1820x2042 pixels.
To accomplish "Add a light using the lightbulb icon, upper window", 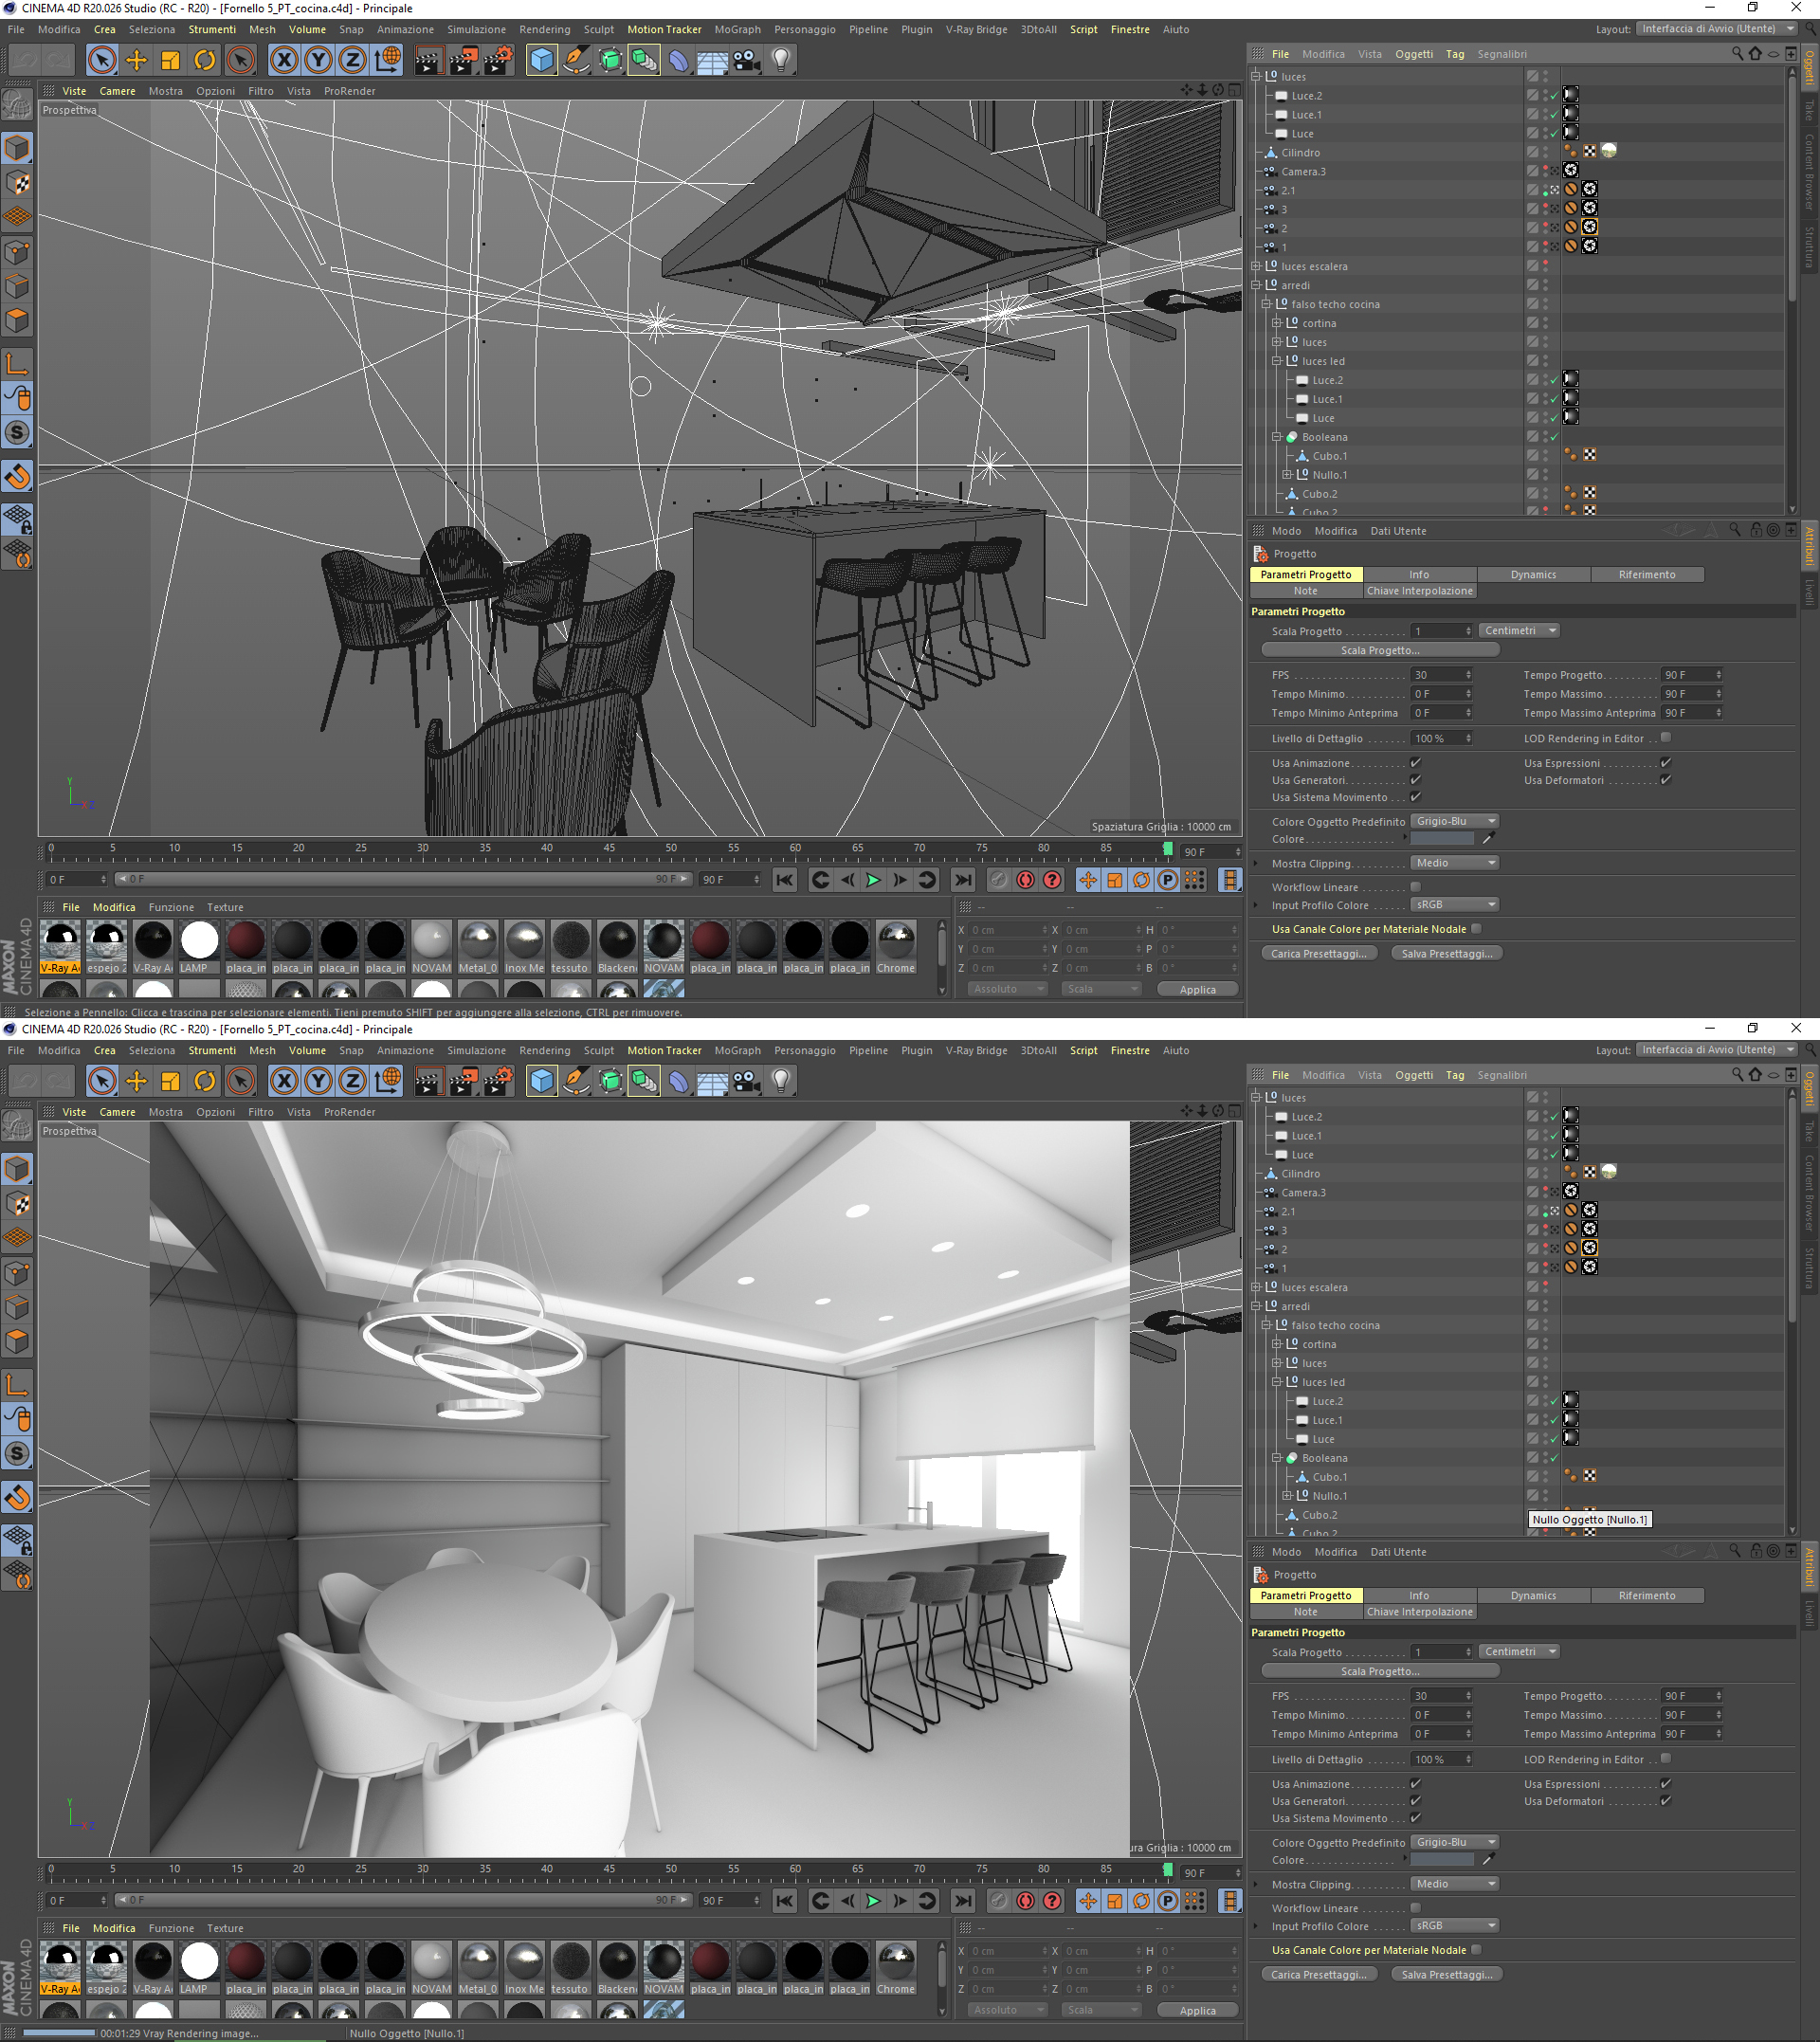I will point(781,60).
